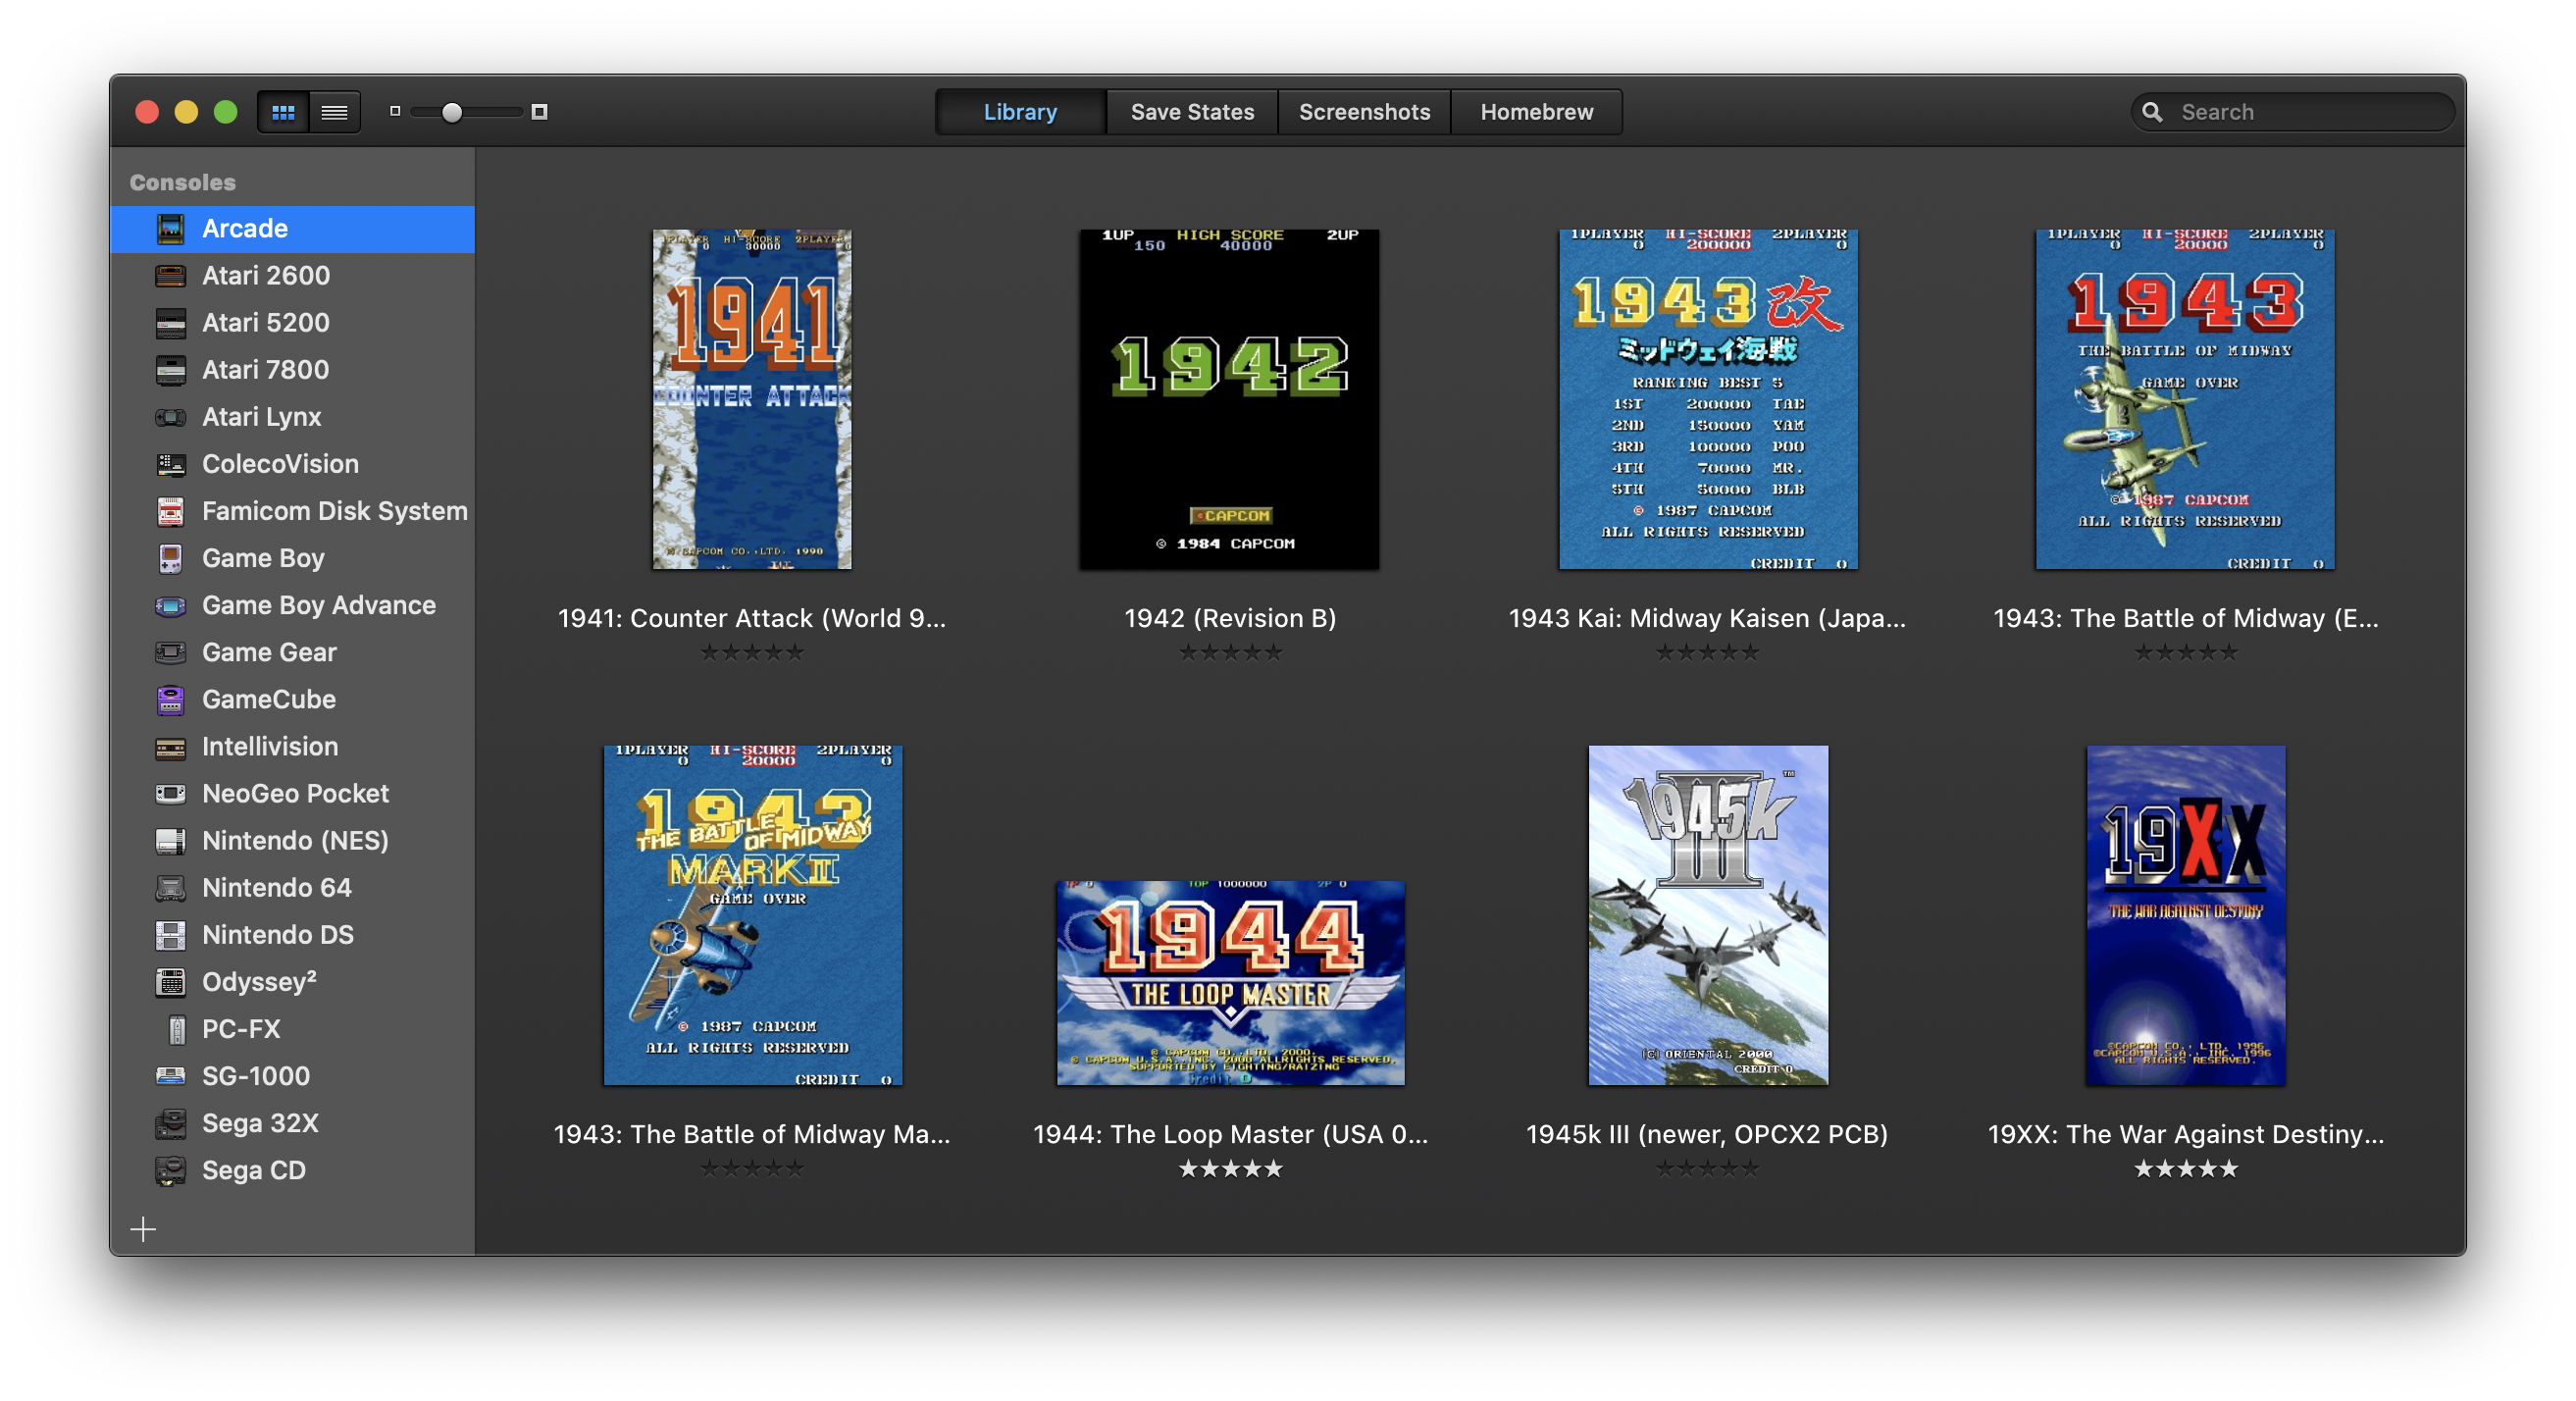Click the Famicom Disk System icon
Image resolution: width=2576 pixels, height=1401 pixels.
click(171, 511)
